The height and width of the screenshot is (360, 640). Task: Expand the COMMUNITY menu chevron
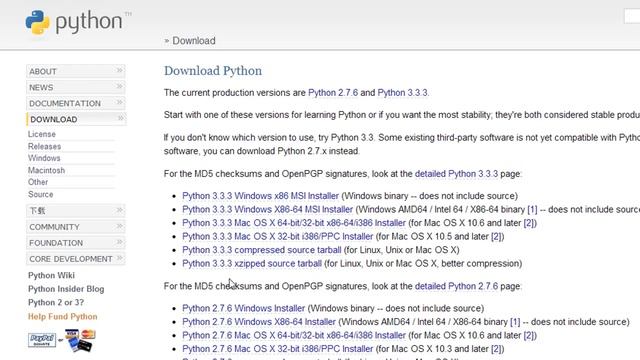click(x=120, y=226)
